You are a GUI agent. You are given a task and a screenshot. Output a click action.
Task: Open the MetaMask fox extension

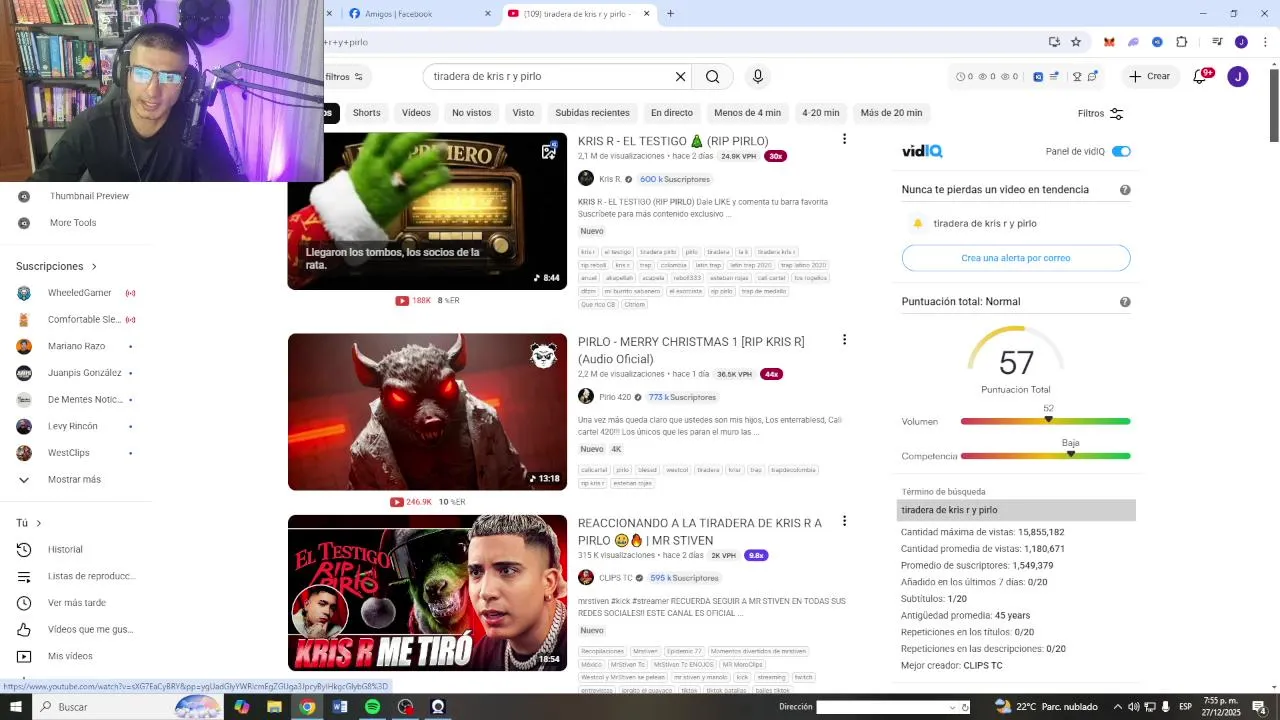click(x=1109, y=42)
